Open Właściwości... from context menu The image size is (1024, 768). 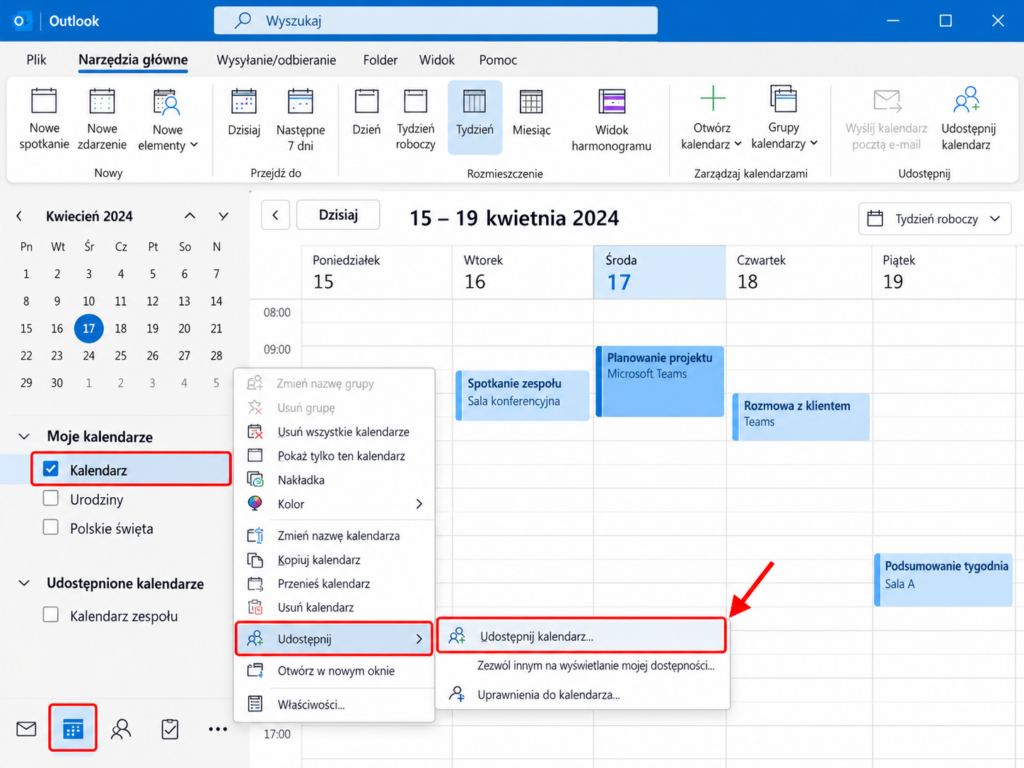pos(334,705)
